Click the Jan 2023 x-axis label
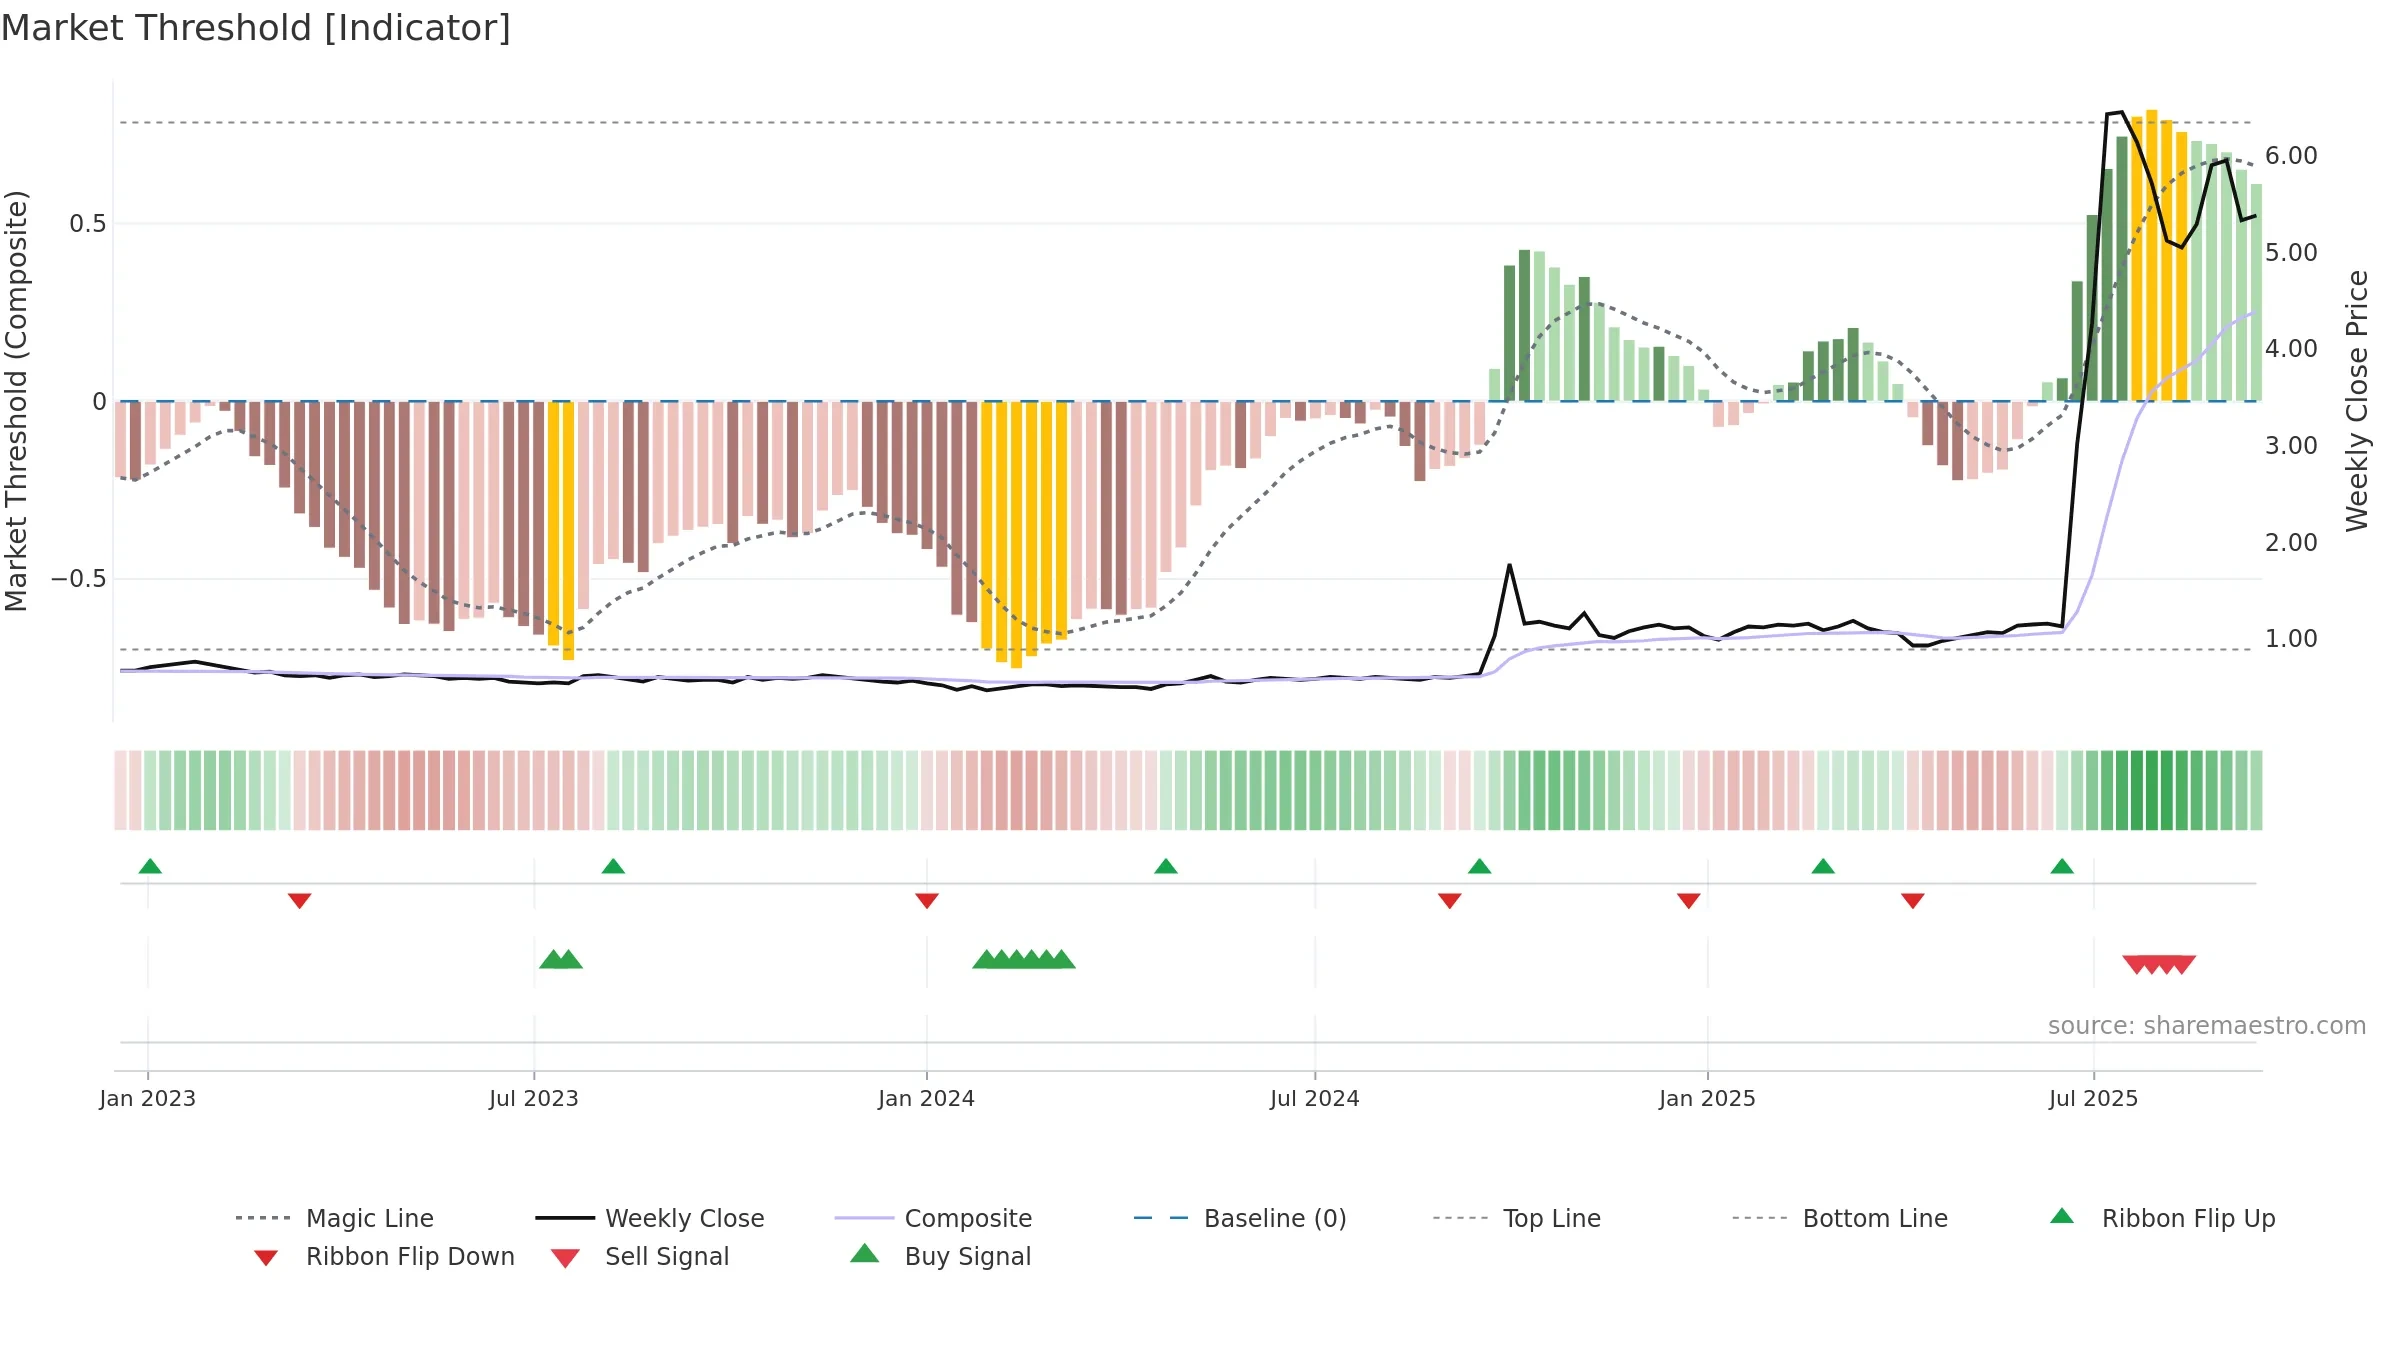 tap(148, 1098)
